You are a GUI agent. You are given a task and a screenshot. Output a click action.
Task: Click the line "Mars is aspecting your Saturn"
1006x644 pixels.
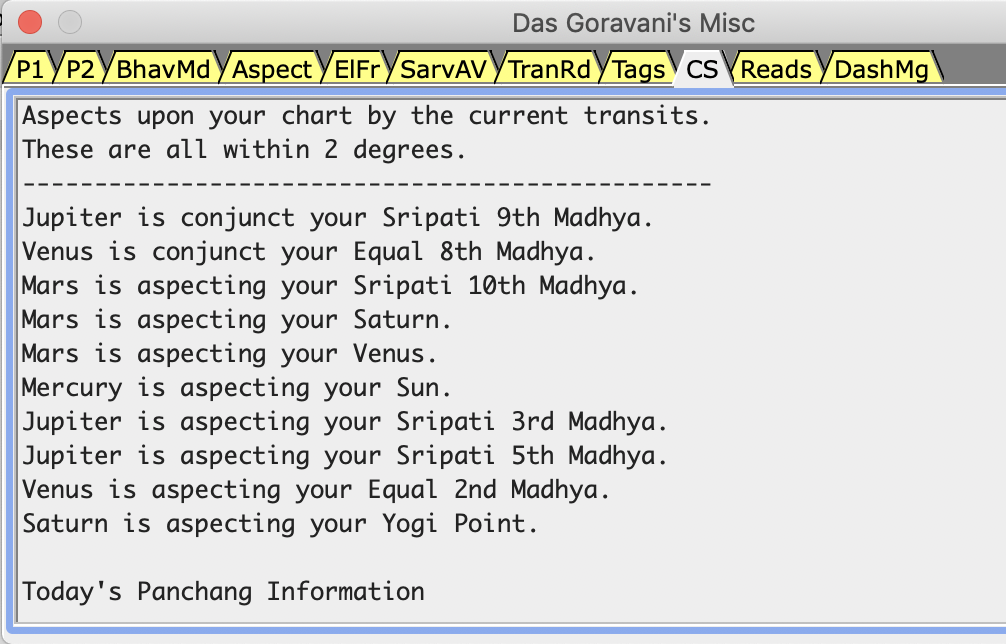[237, 320]
